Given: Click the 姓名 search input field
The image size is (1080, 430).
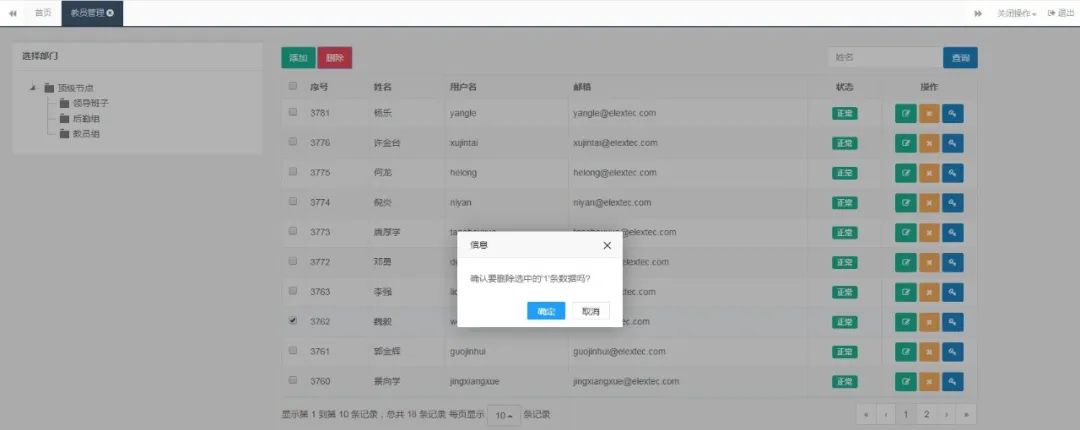Looking at the screenshot, I should pos(884,58).
